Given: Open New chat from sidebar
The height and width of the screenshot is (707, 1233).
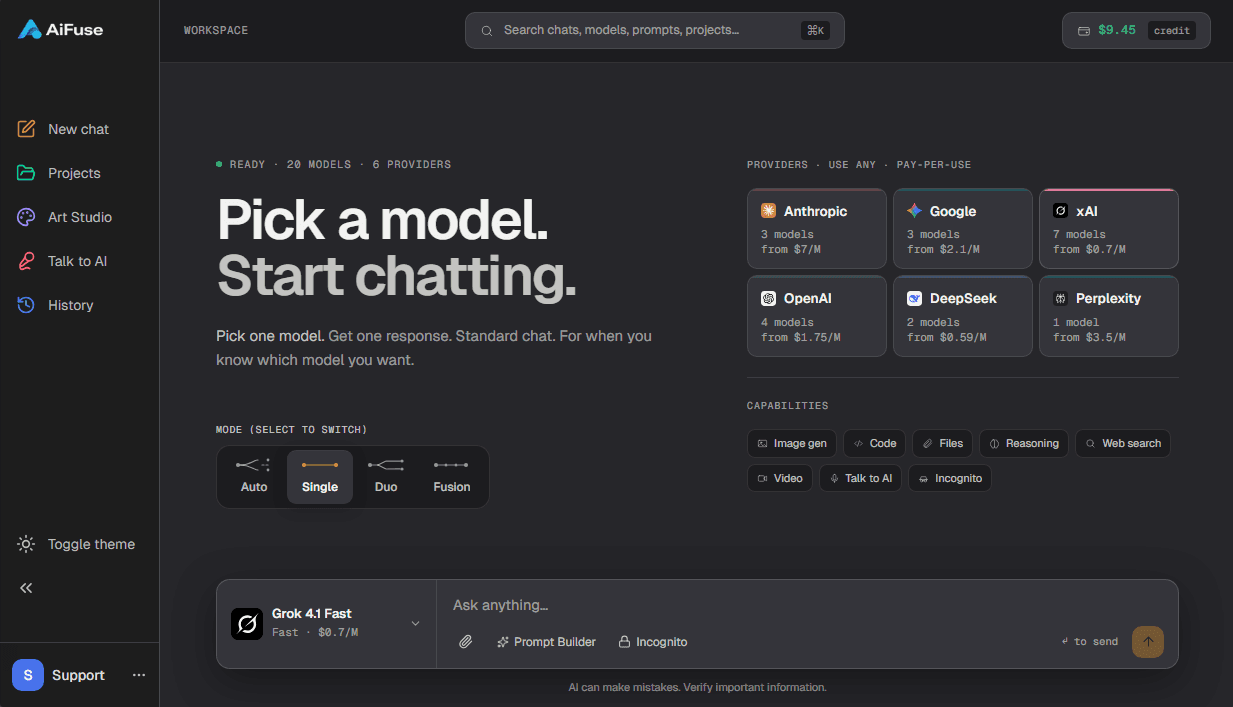Looking at the screenshot, I should click(x=79, y=129).
